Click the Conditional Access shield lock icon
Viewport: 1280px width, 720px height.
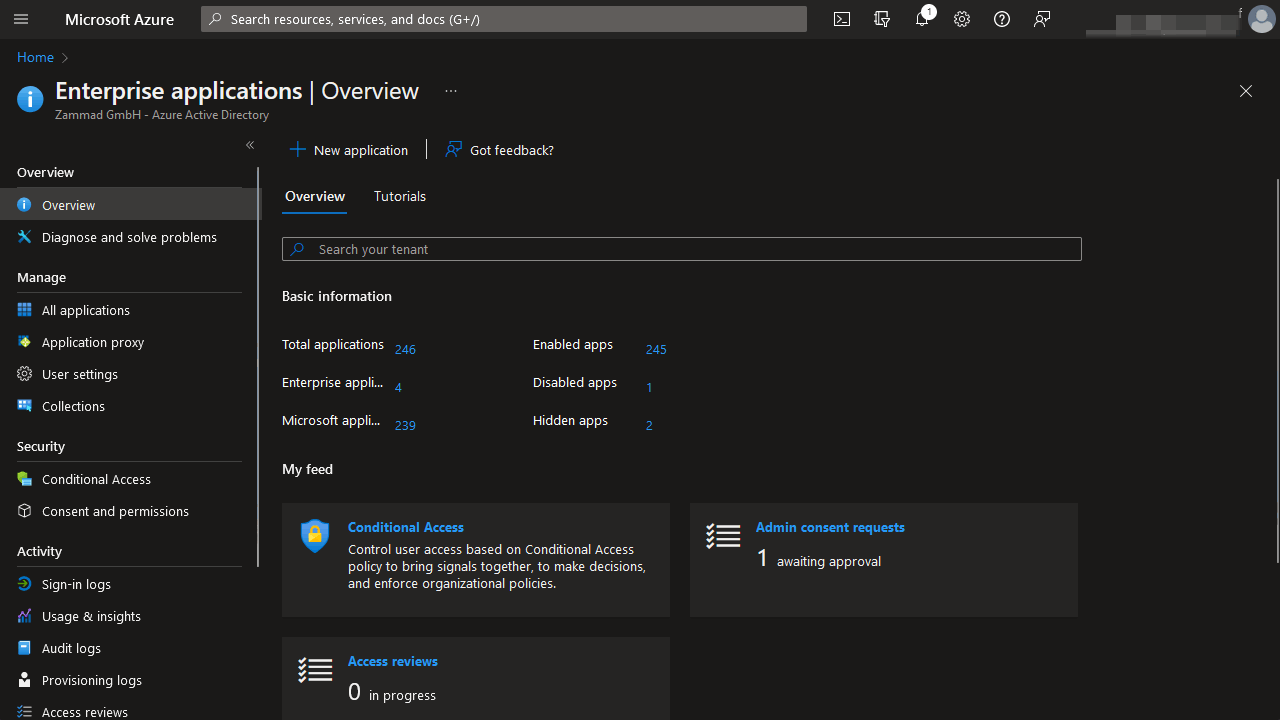click(x=315, y=536)
